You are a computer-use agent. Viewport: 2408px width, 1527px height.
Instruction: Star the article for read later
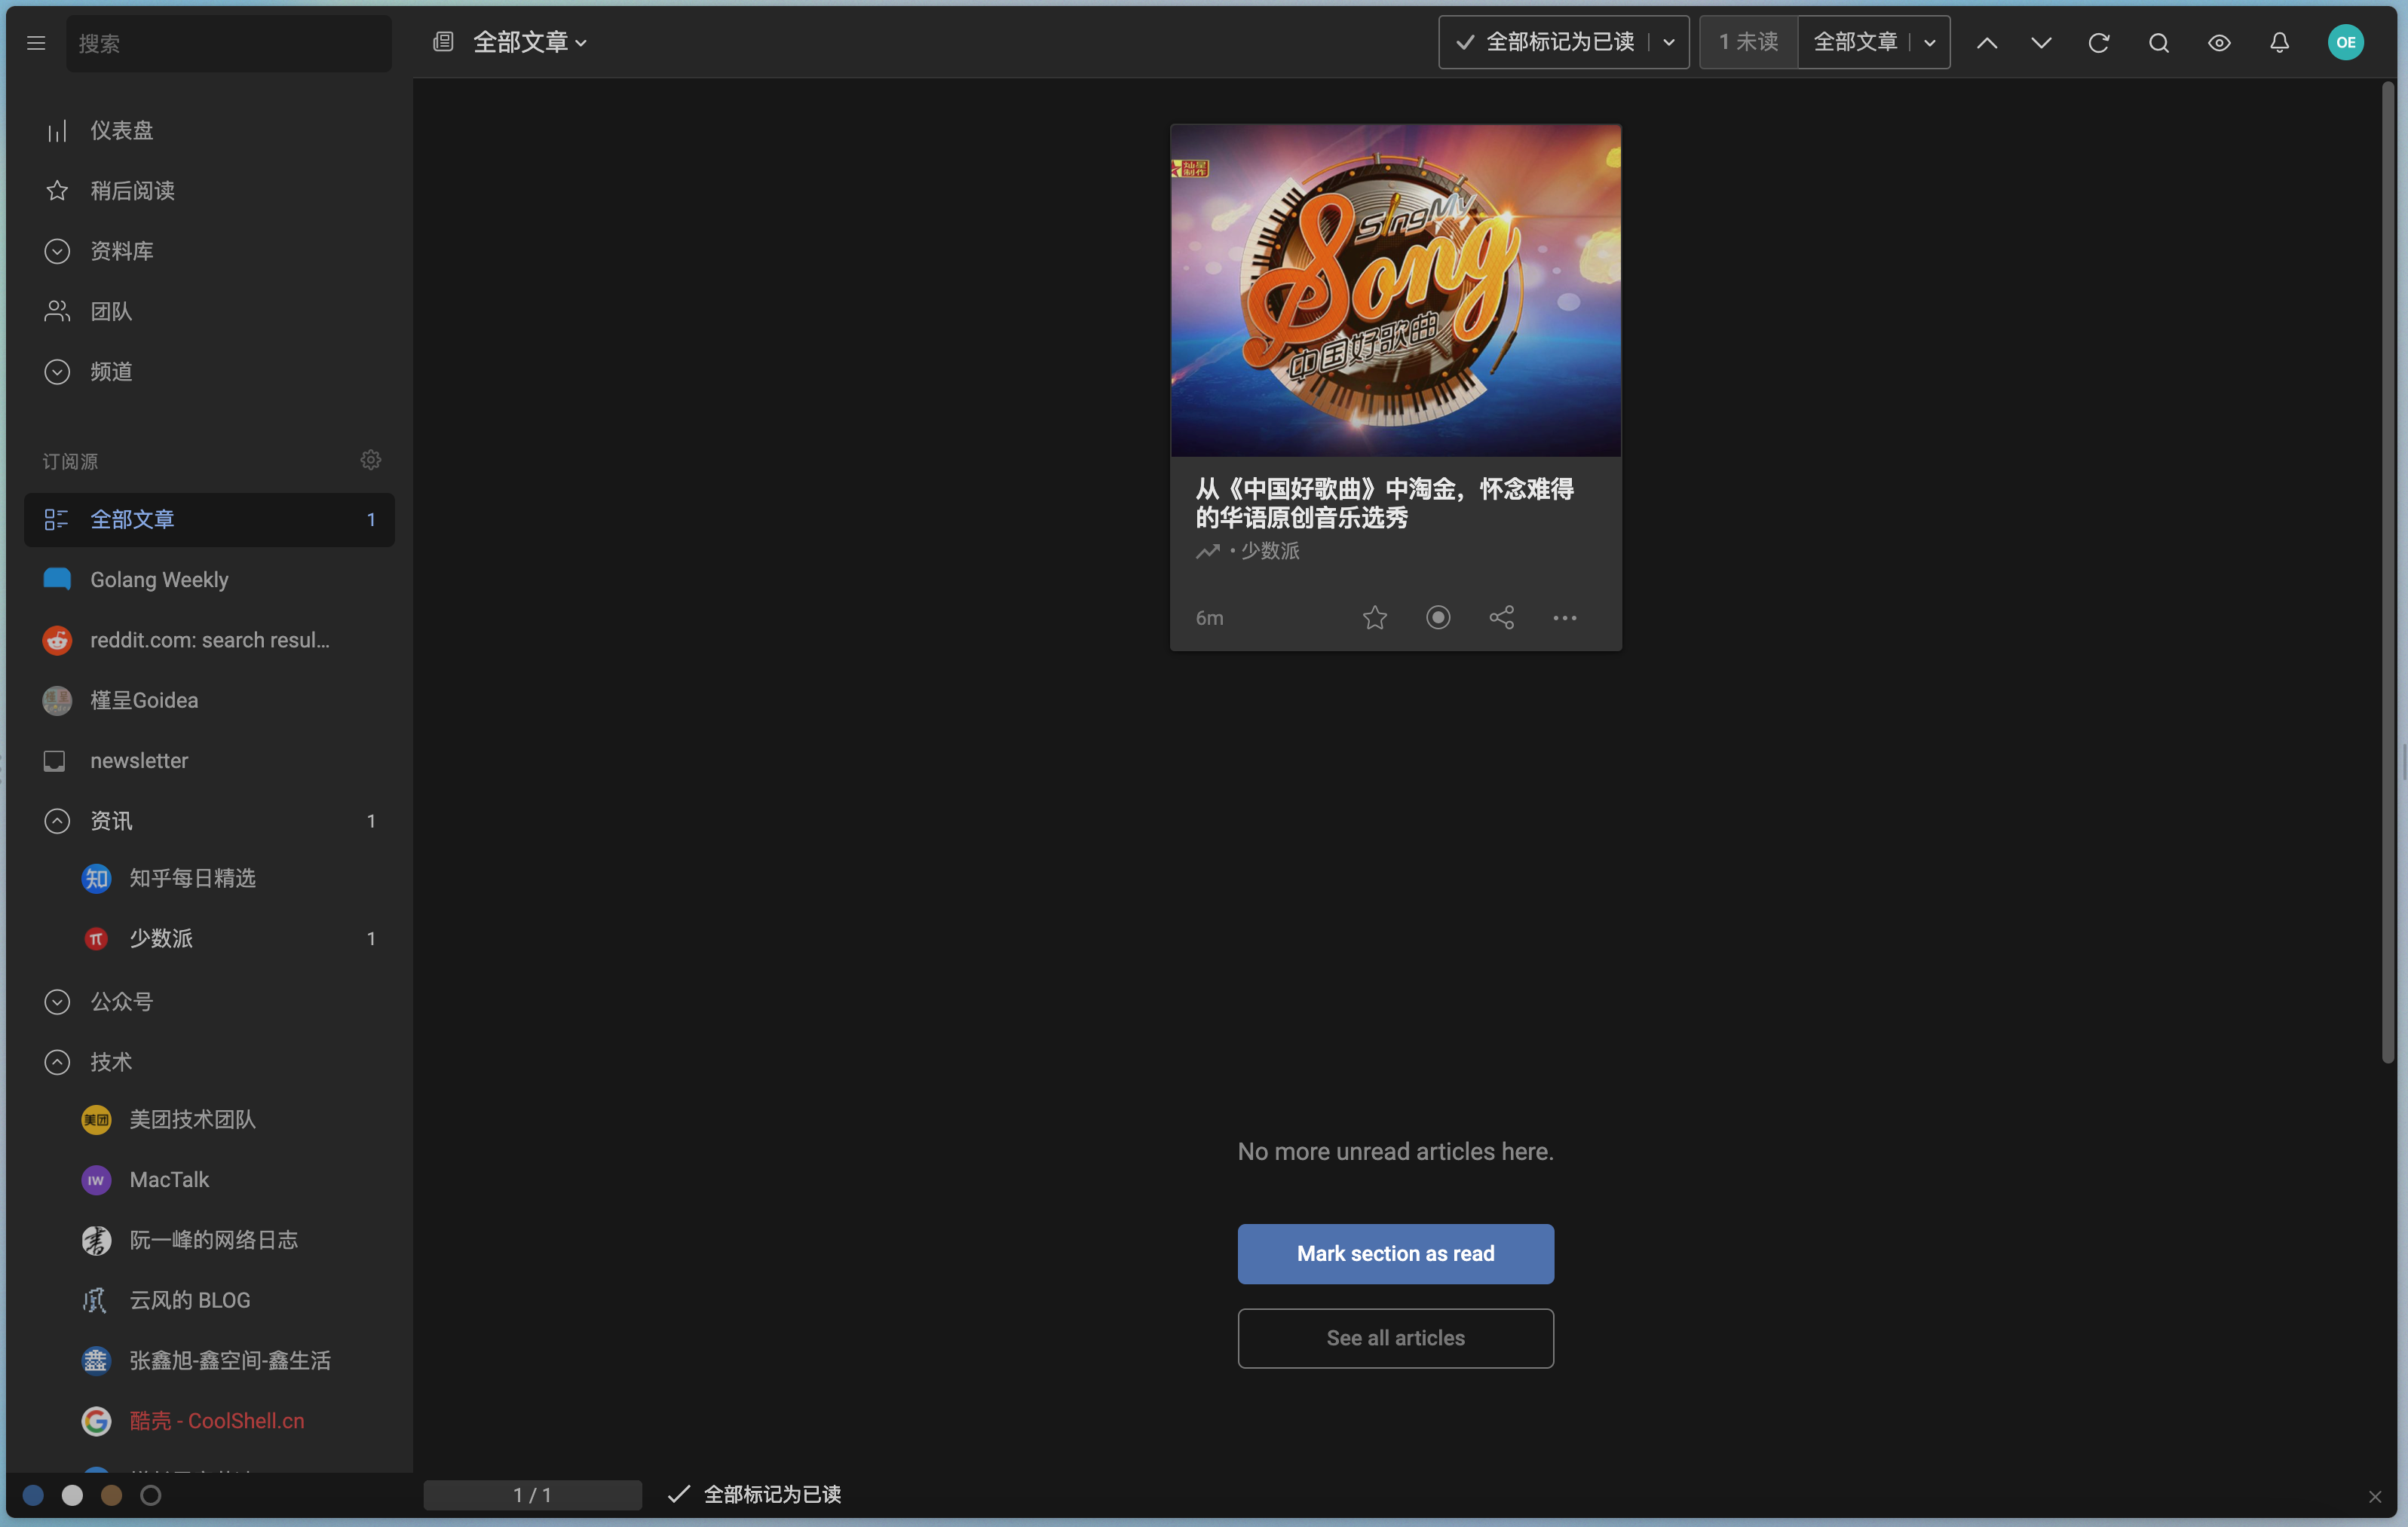click(x=1375, y=618)
